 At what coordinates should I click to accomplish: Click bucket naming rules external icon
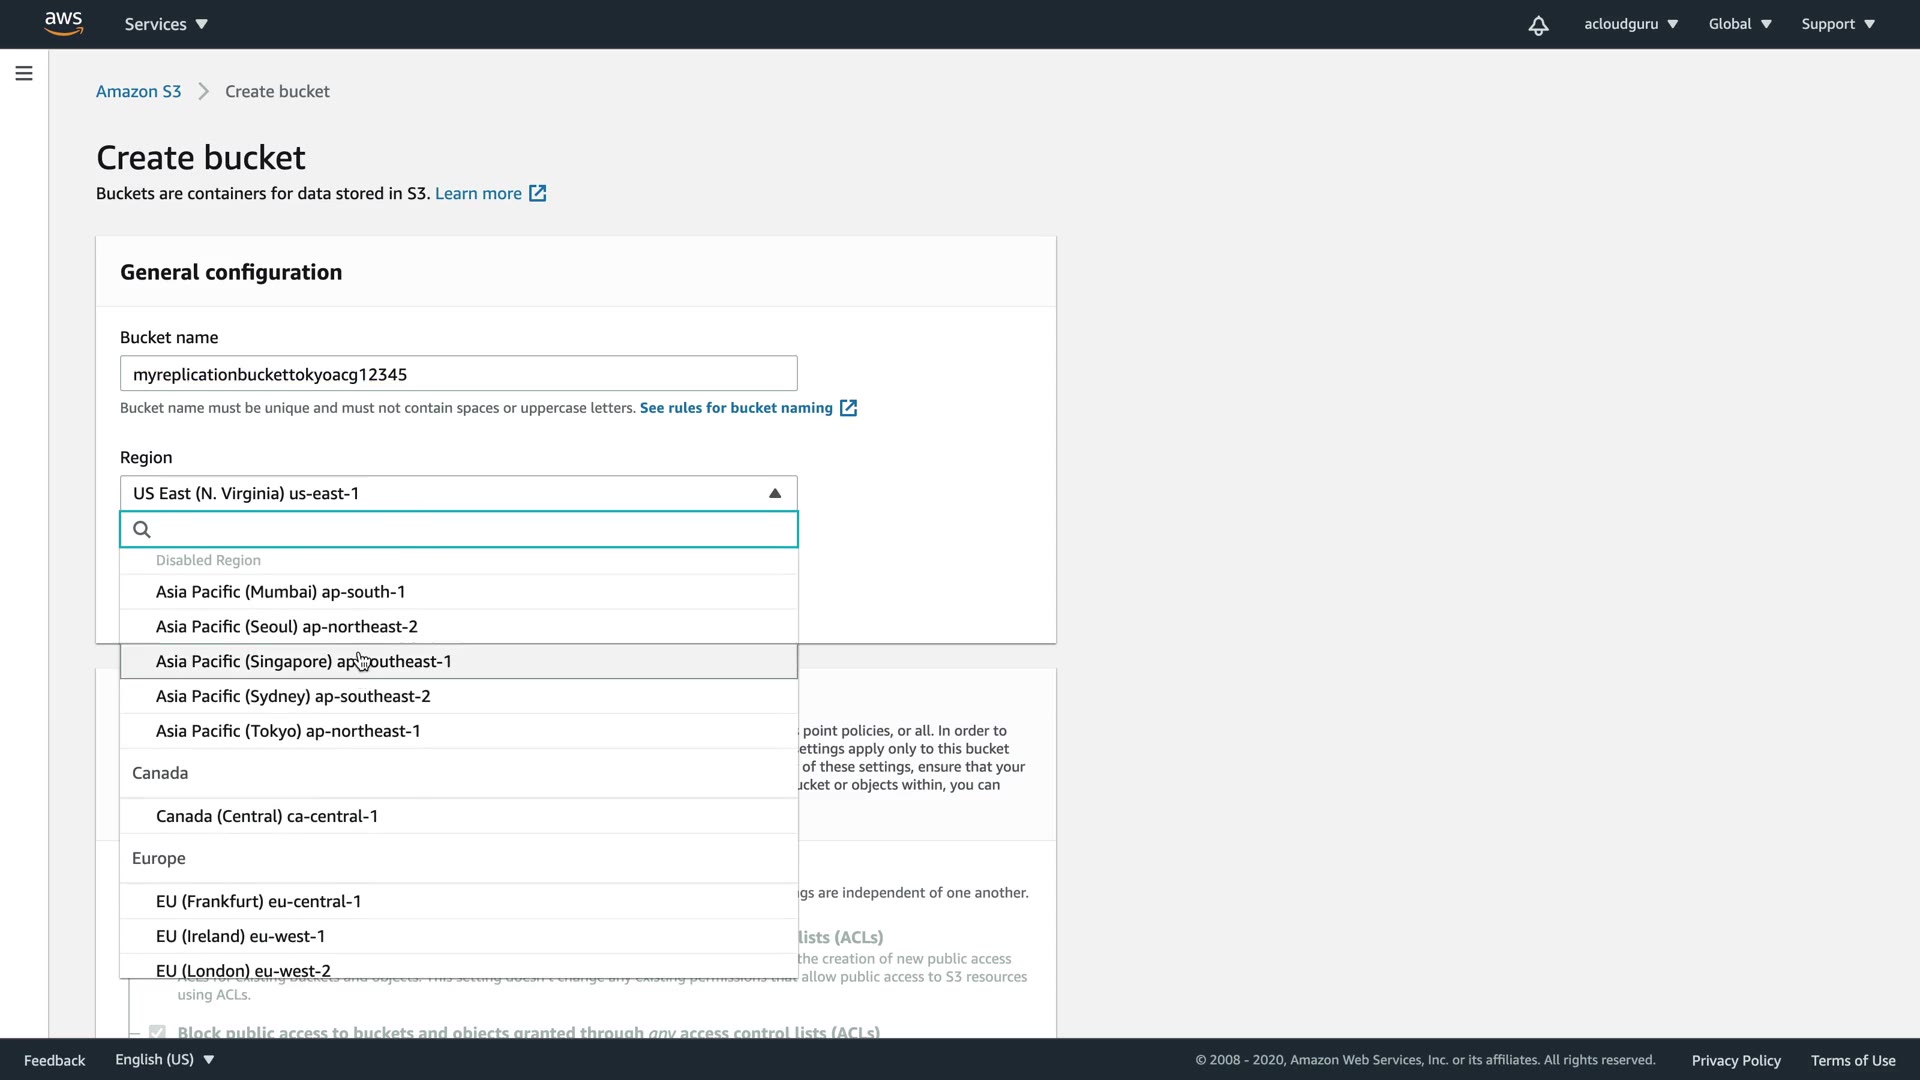pos(848,408)
